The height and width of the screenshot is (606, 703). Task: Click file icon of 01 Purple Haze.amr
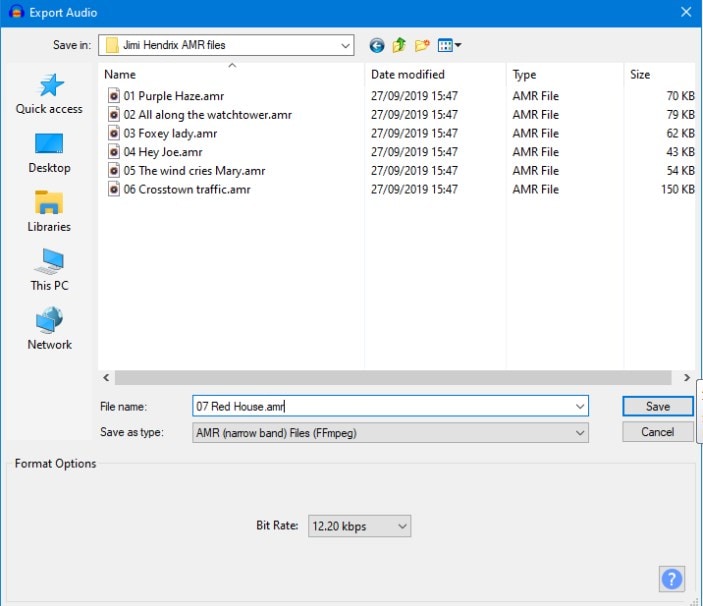pyautogui.click(x=114, y=95)
